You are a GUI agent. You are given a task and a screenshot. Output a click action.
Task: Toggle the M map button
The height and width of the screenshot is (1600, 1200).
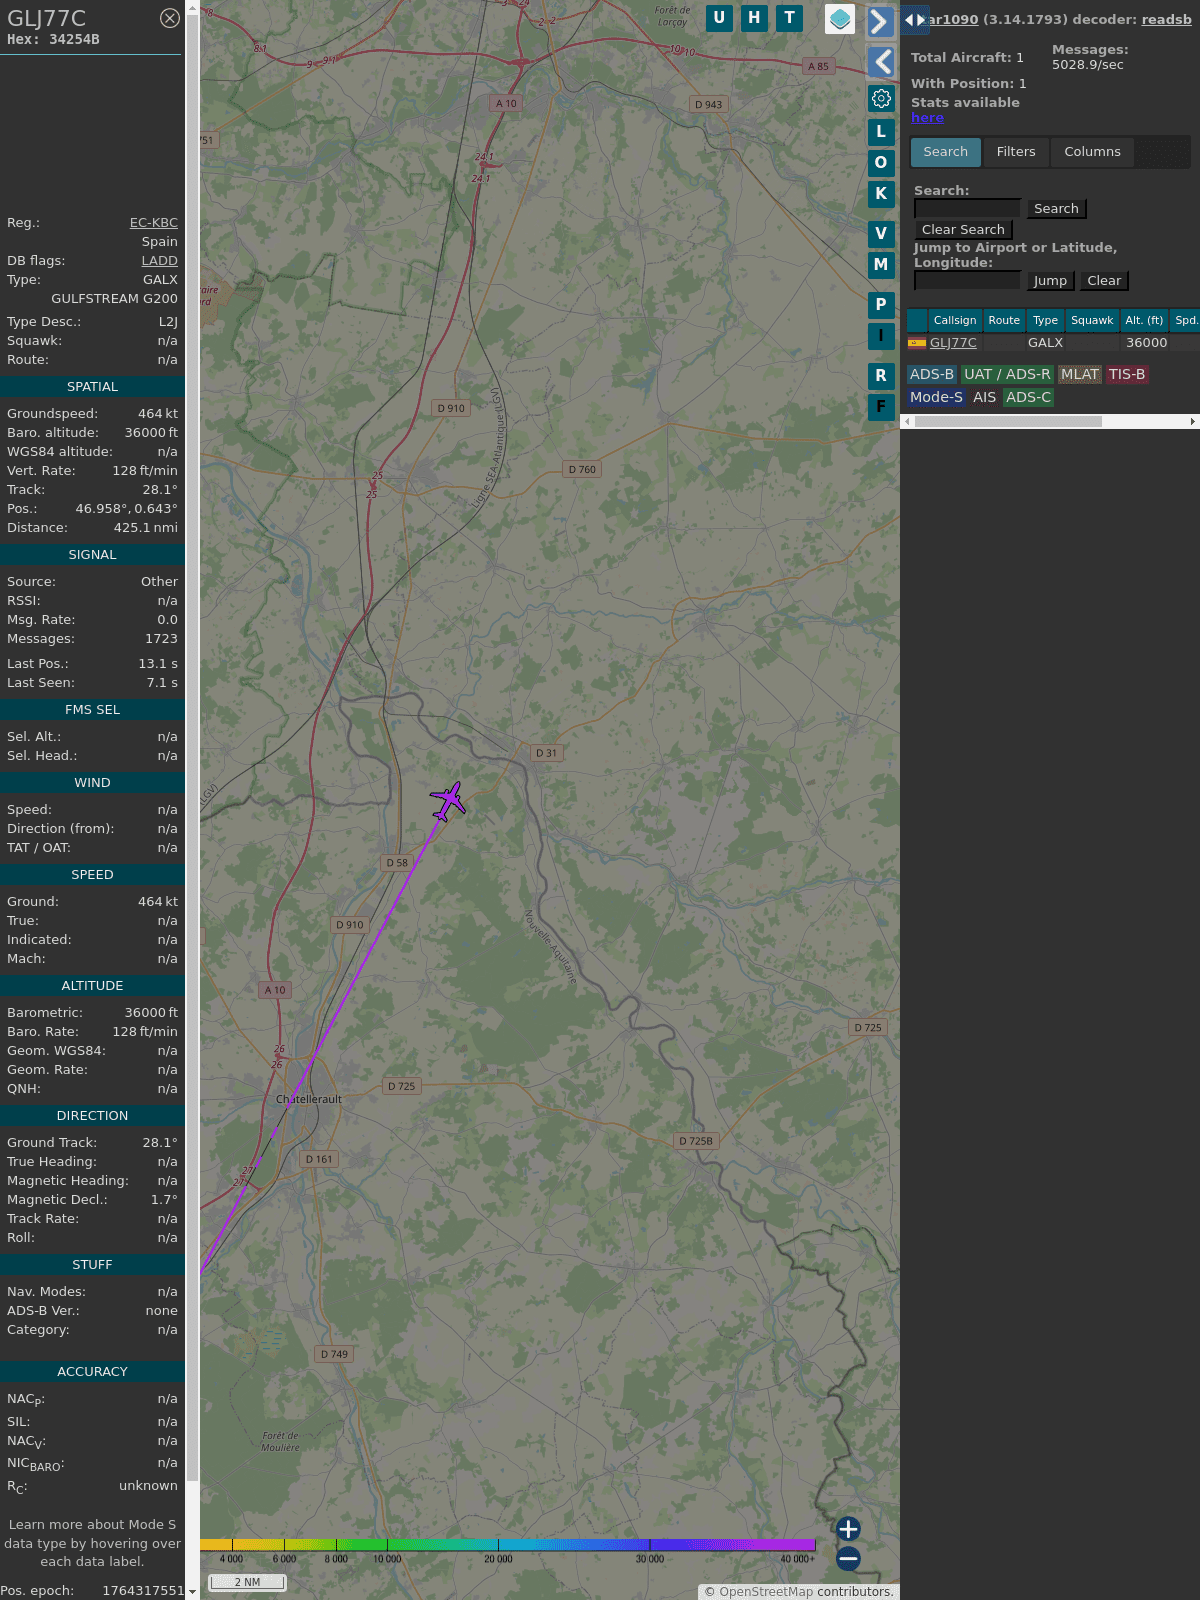pos(881,265)
